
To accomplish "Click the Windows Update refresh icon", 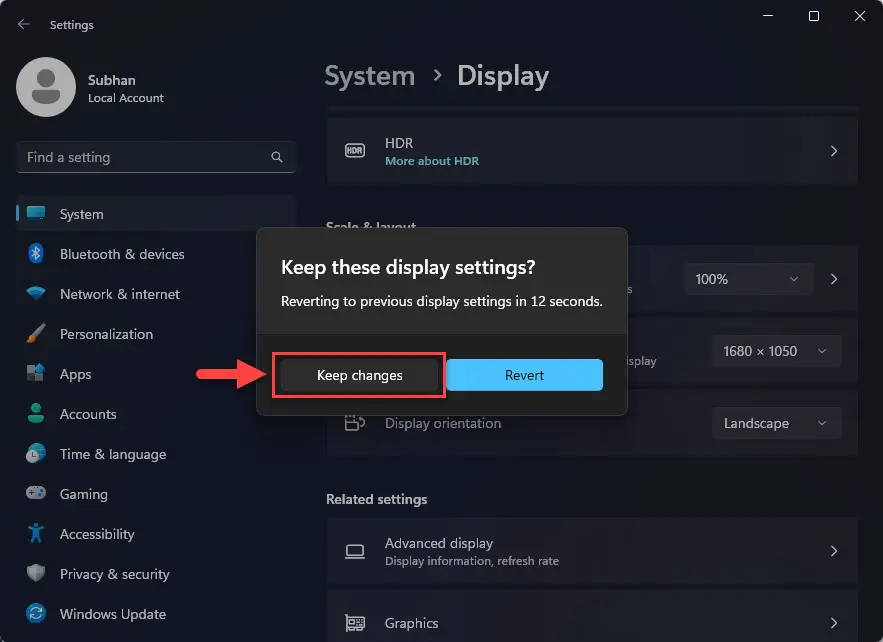I will [36, 613].
